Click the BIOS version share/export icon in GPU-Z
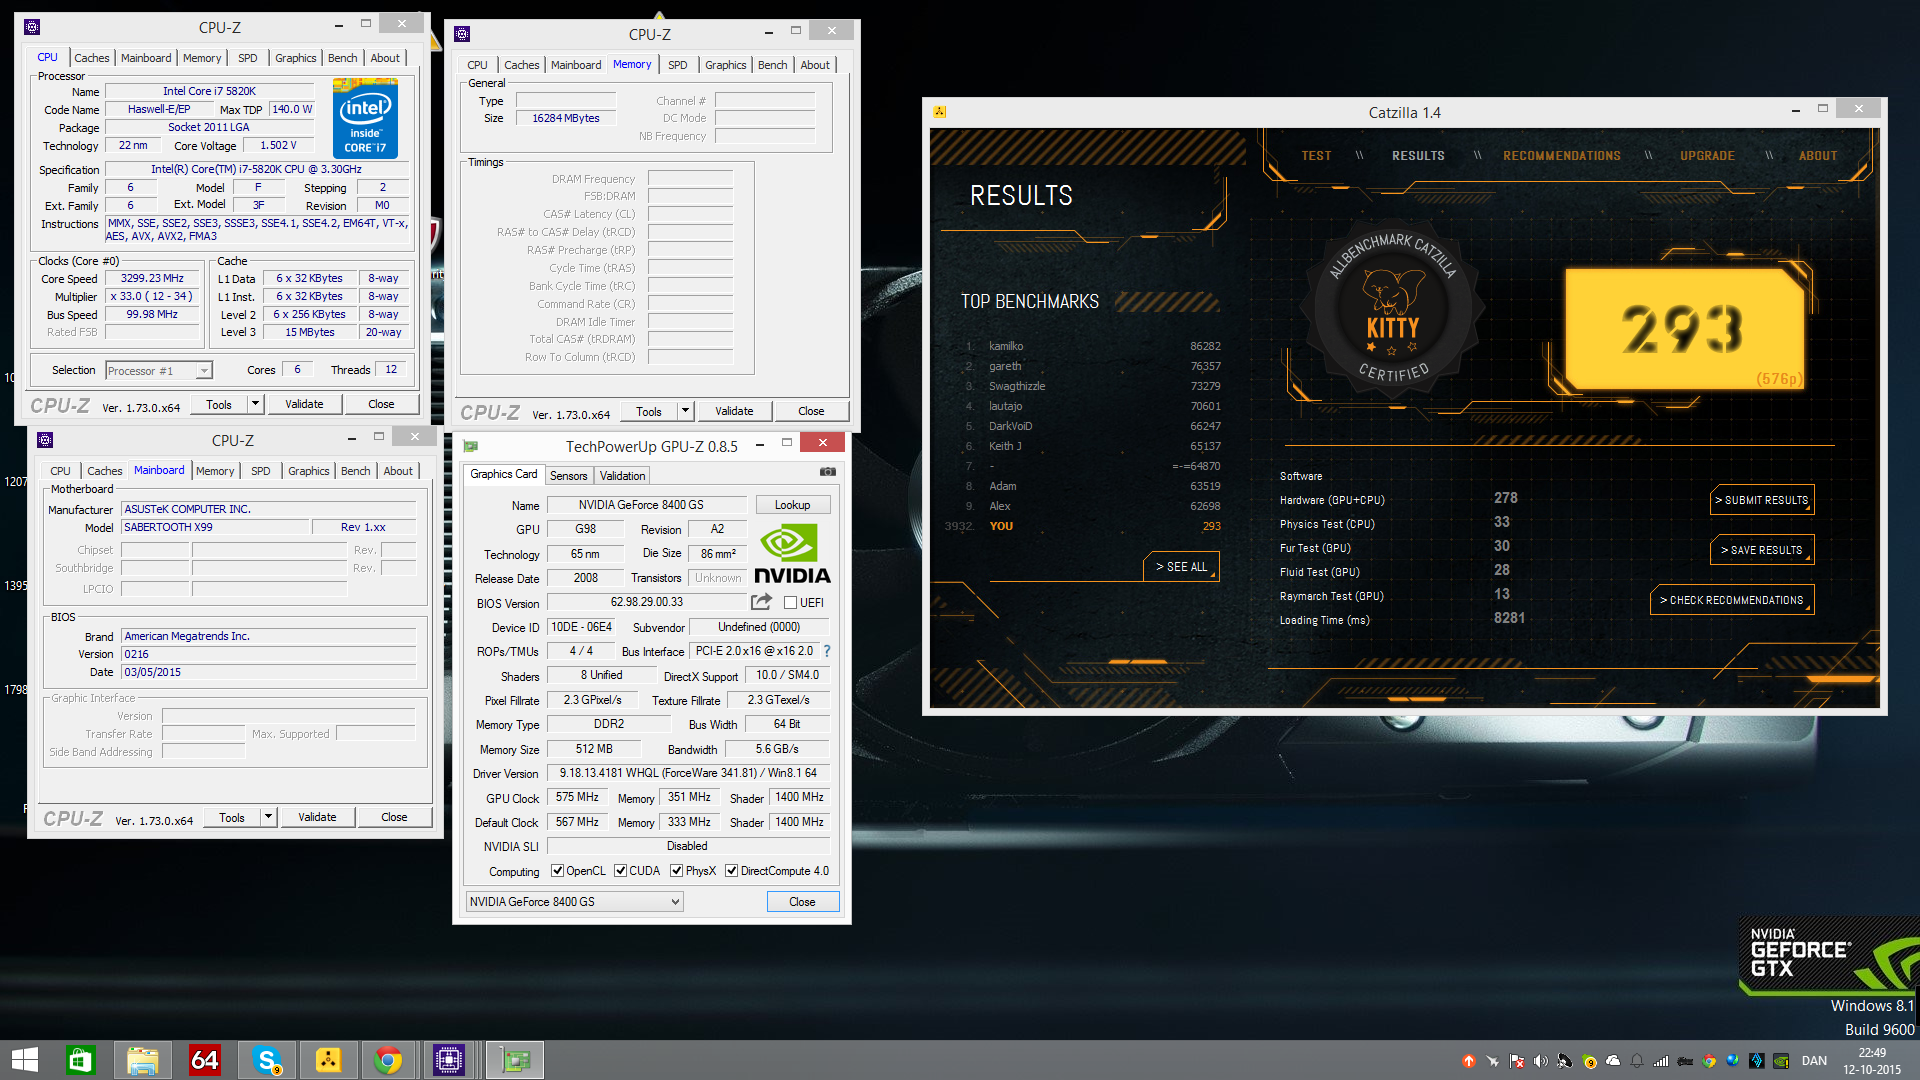Screen dimensions: 1920x1080 (761, 602)
